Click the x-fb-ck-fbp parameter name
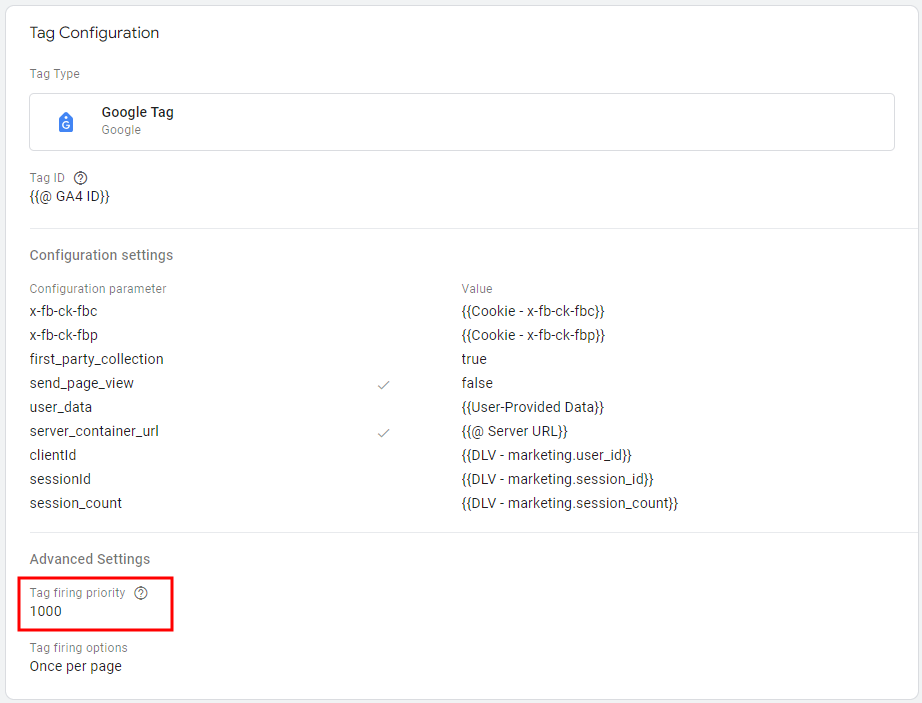Viewport: 922px width, 703px height. click(64, 335)
